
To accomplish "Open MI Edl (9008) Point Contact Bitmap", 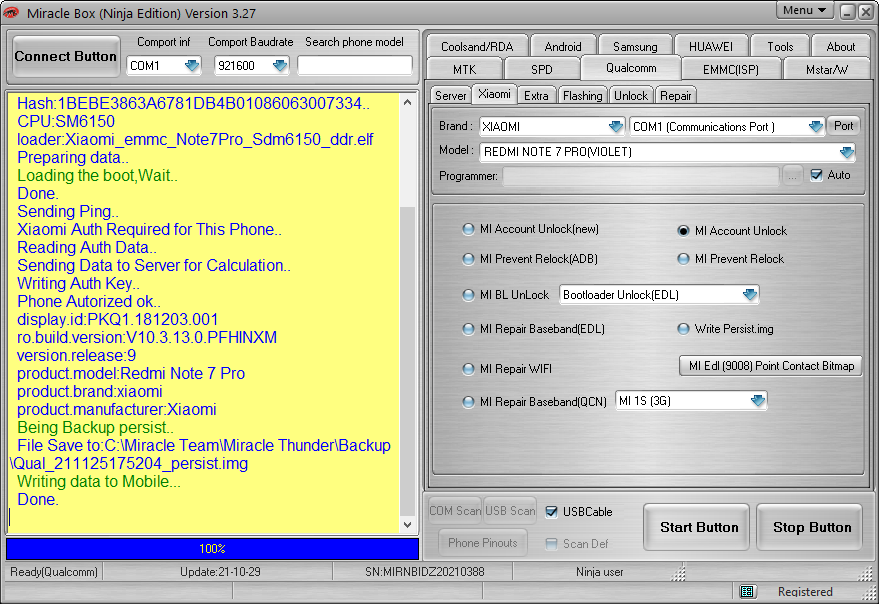I will point(771,366).
